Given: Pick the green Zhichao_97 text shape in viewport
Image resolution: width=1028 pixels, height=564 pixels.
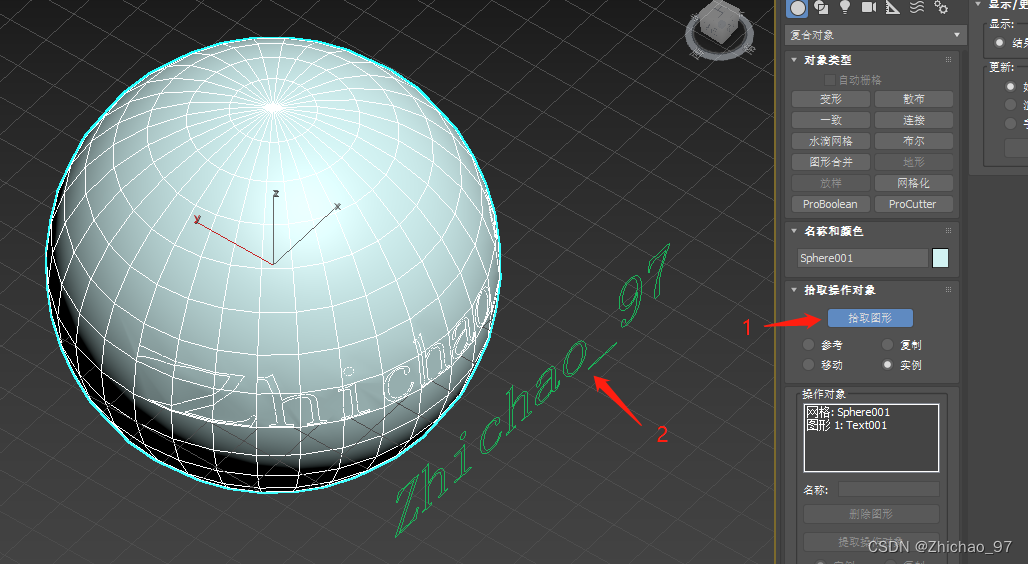Looking at the screenshot, I should [x=531, y=392].
